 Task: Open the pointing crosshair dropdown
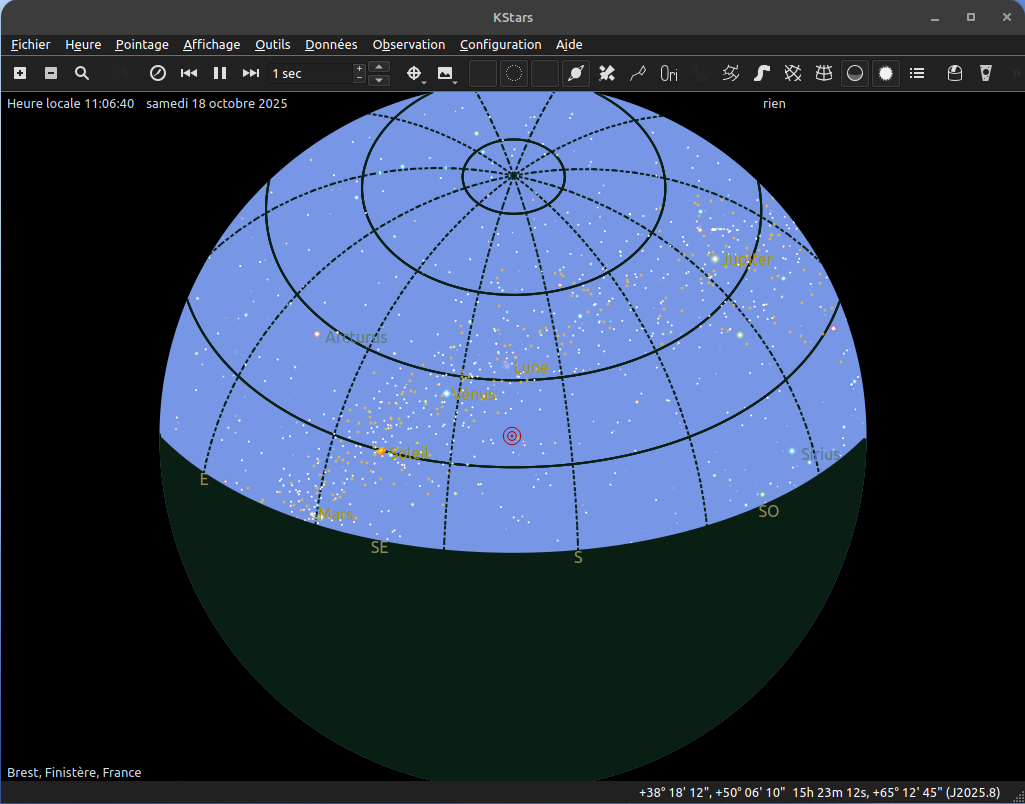point(415,73)
